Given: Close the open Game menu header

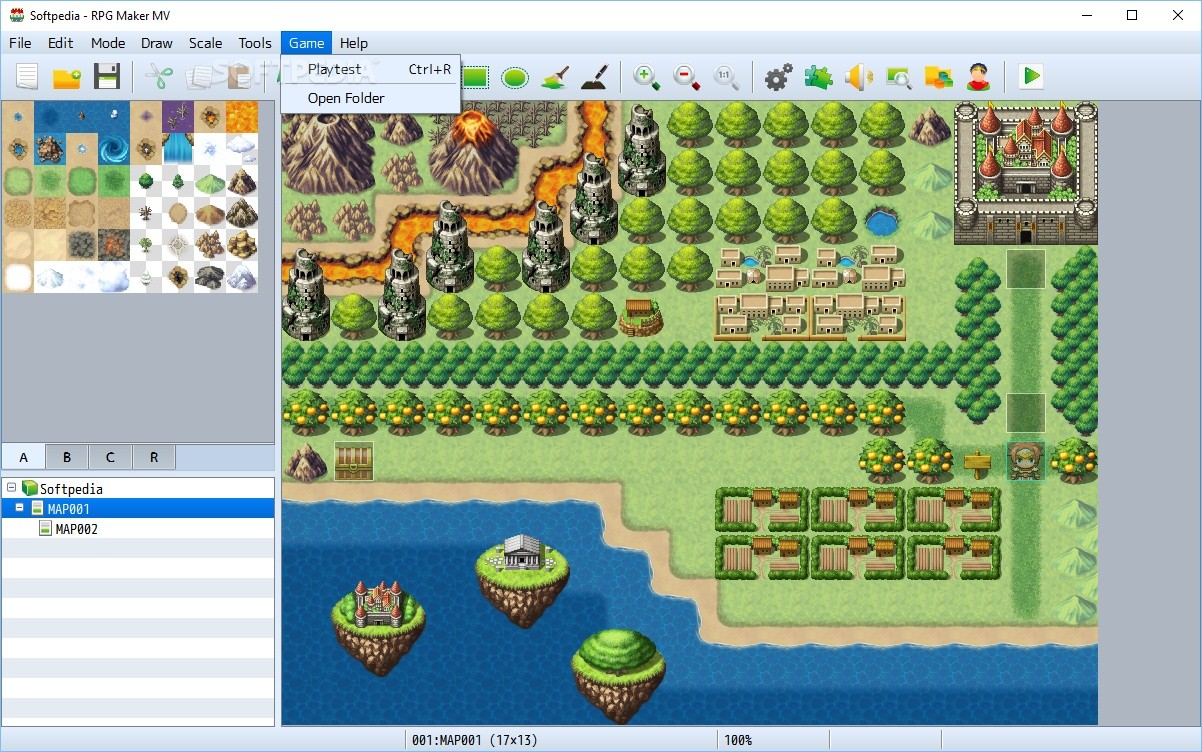Looking at the screenshot, I should pos(306,43).
